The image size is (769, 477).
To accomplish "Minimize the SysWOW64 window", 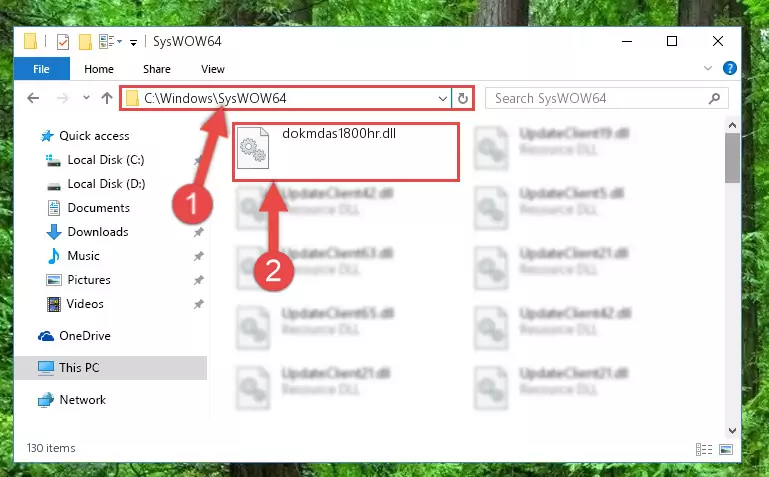I will pos(627,42).
